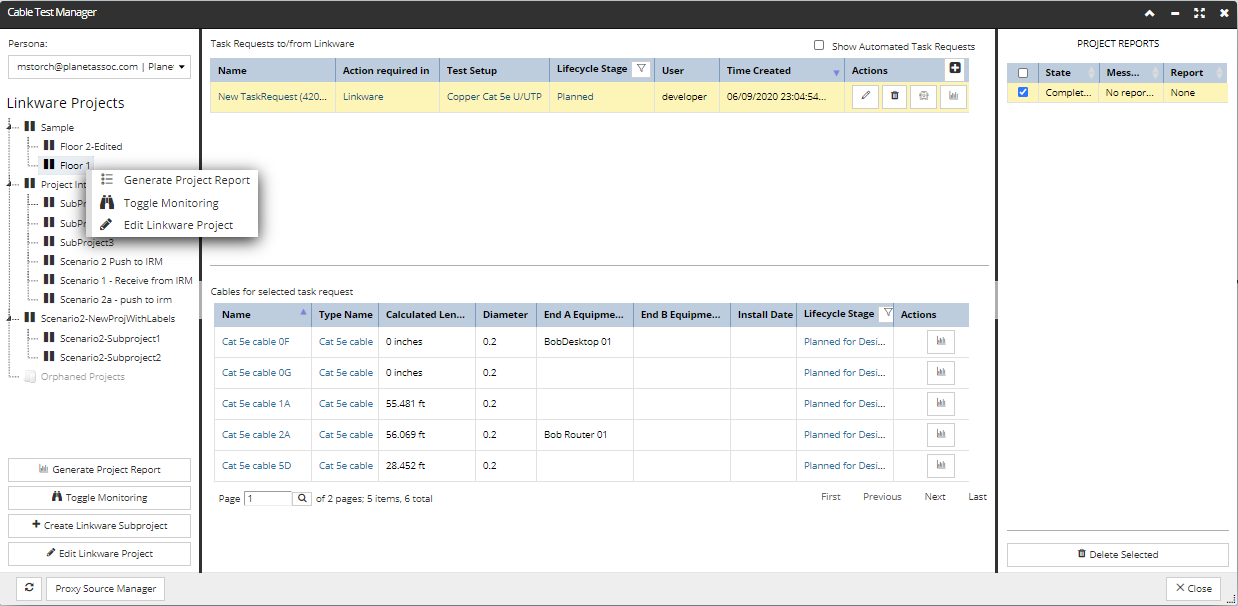Go to page with magnifier icon

point(302,498)
